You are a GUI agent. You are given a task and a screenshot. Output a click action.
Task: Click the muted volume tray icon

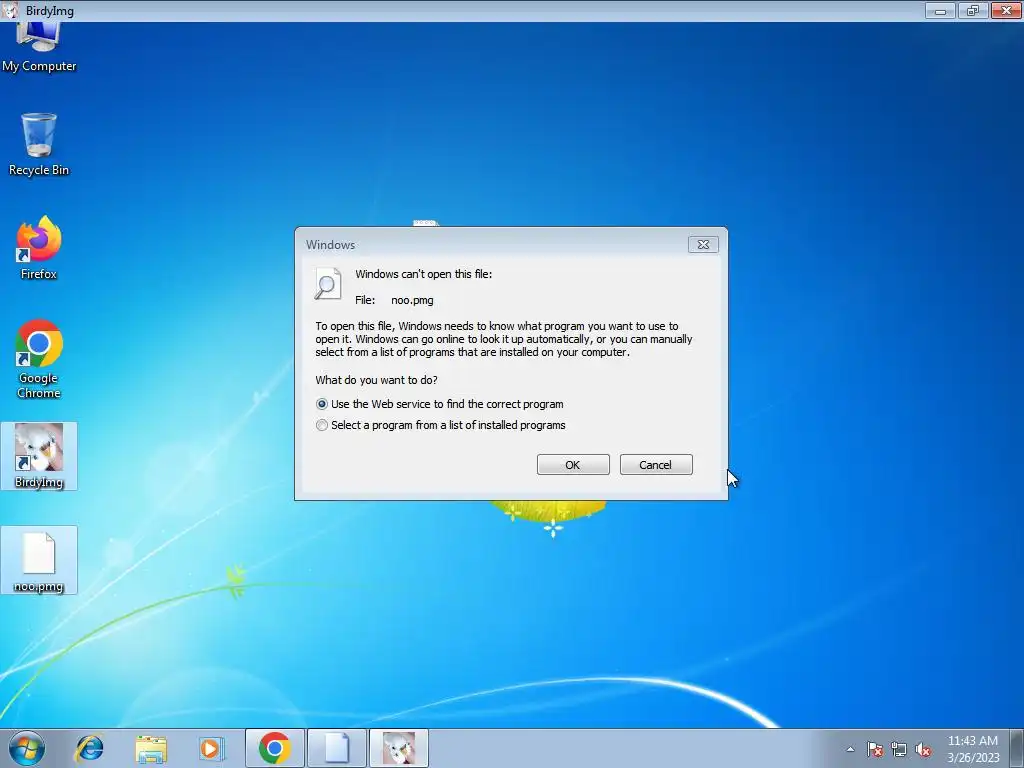click(923, 749)
